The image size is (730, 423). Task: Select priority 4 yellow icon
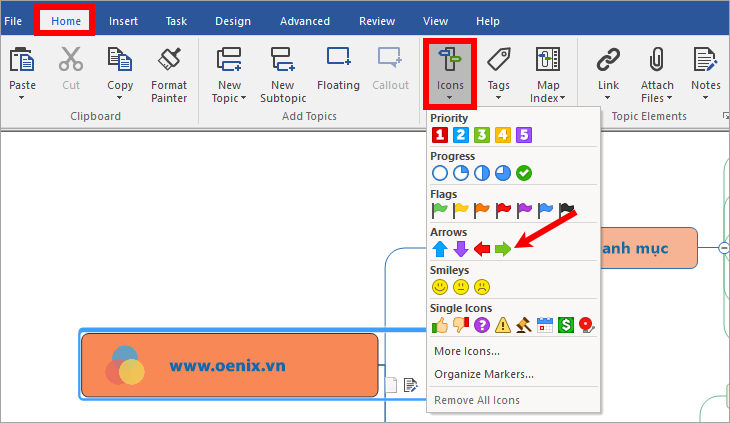(x=502, y=135)
